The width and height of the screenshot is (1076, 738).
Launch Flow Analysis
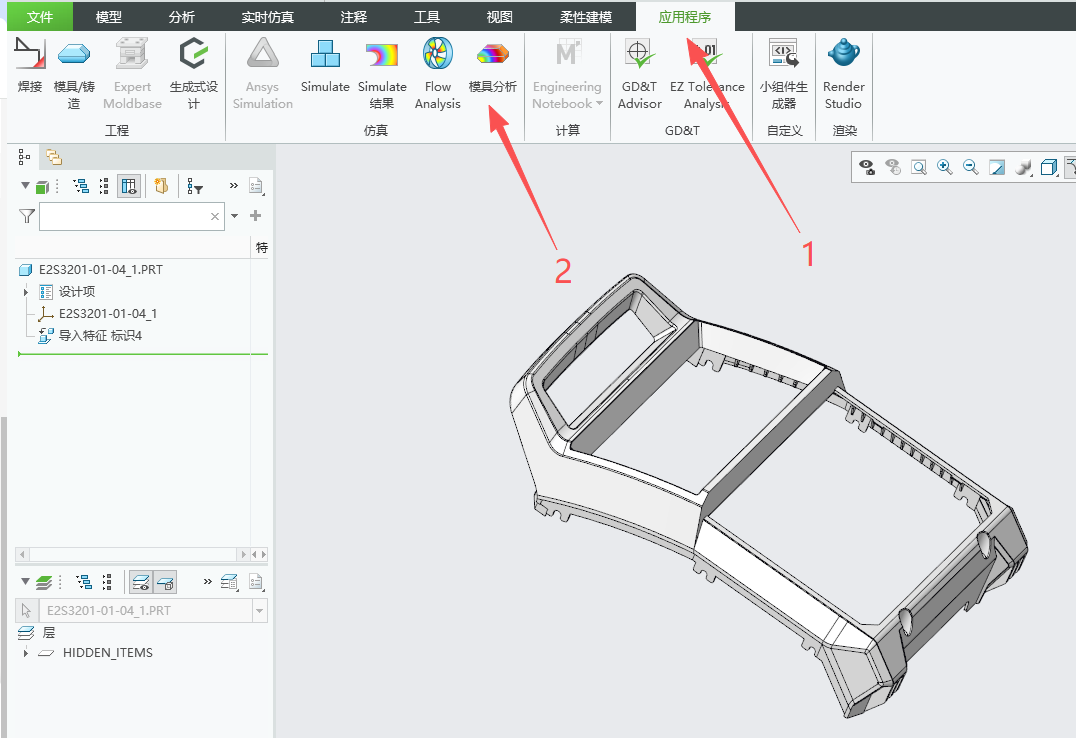[438, 73]
